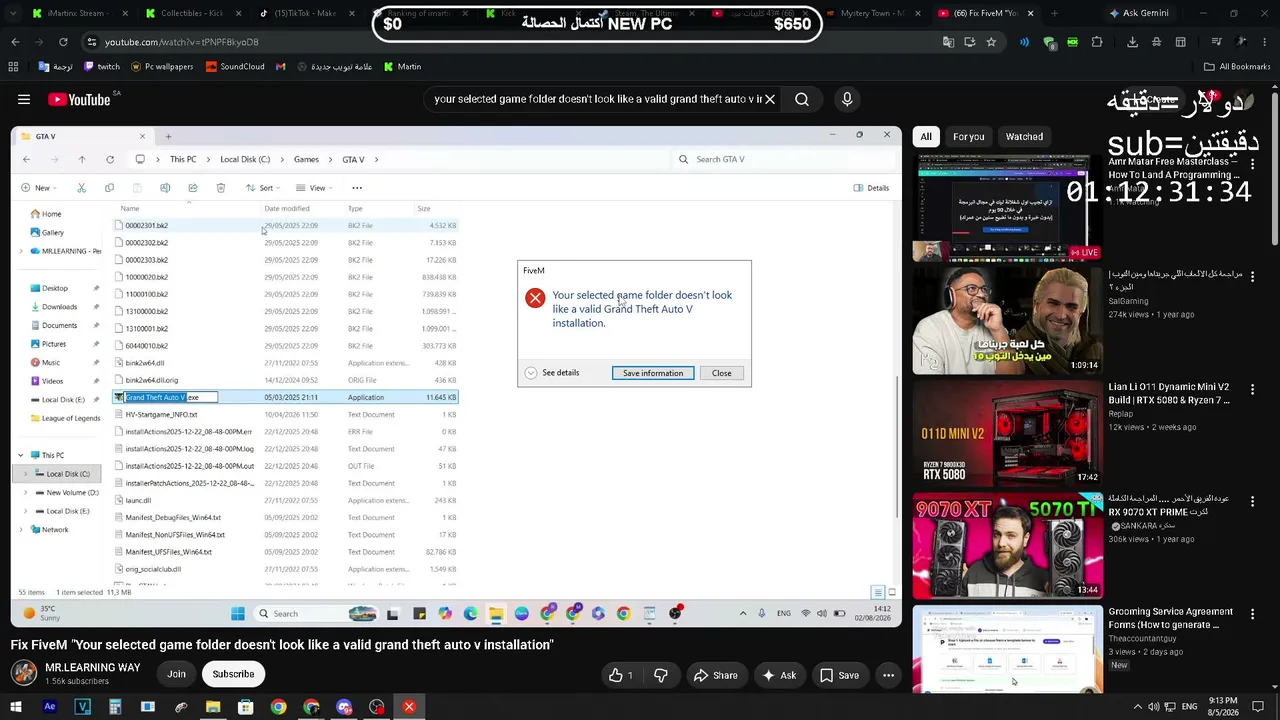
Task: Reload the page in Chrome
Action: point(63,42)
